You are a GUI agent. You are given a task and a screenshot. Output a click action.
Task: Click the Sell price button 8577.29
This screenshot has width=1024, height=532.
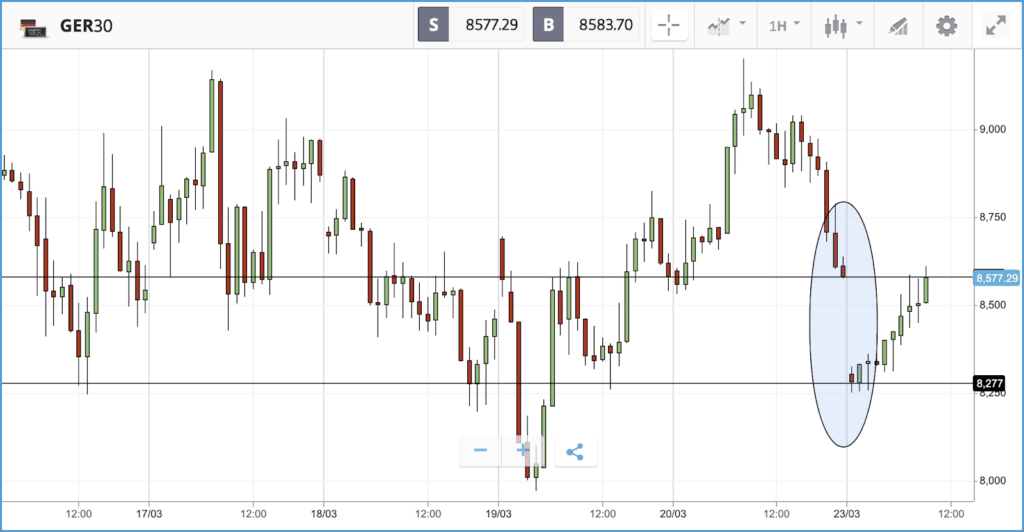(x=471, y=25)
